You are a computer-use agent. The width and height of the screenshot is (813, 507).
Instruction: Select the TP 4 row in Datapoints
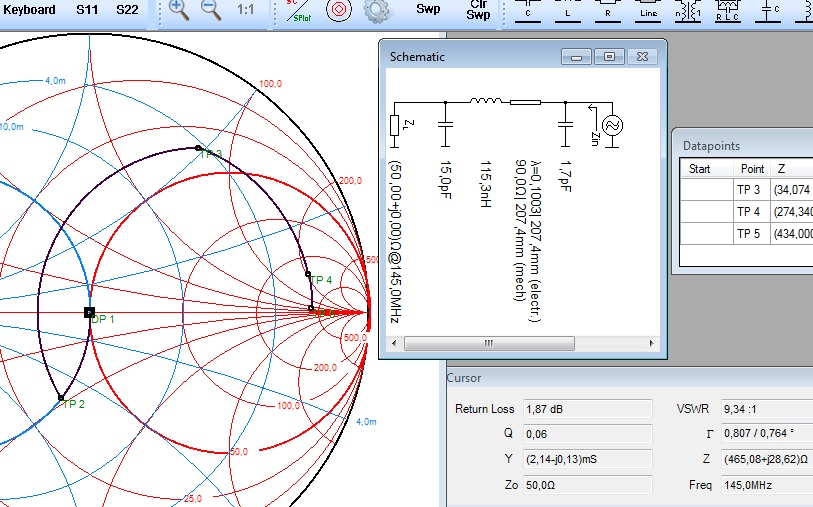point(749,212)
